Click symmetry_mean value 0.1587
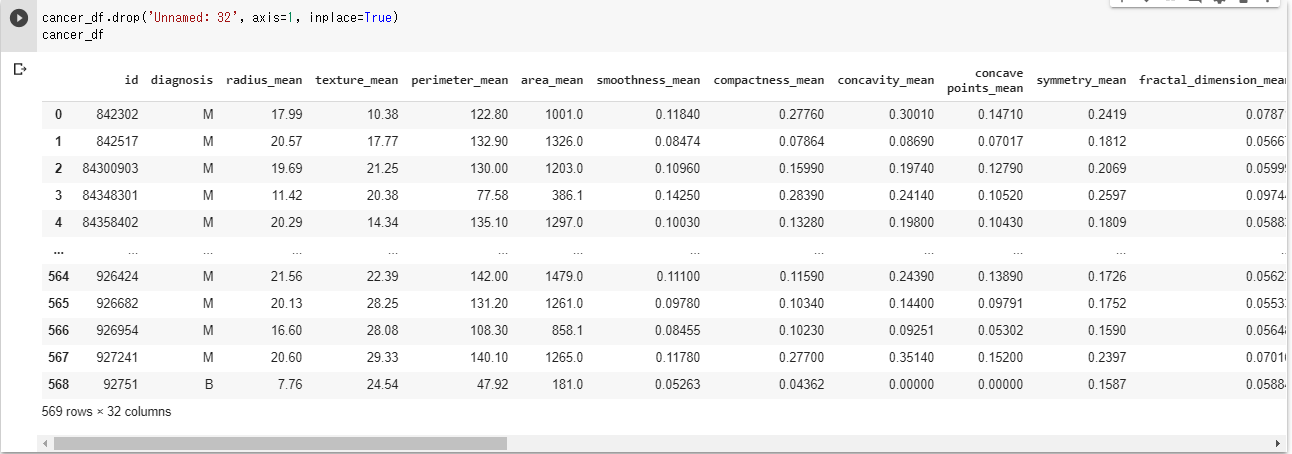Image resolution: width=1292 pixels, height=454 pixels. [1107, 384]
